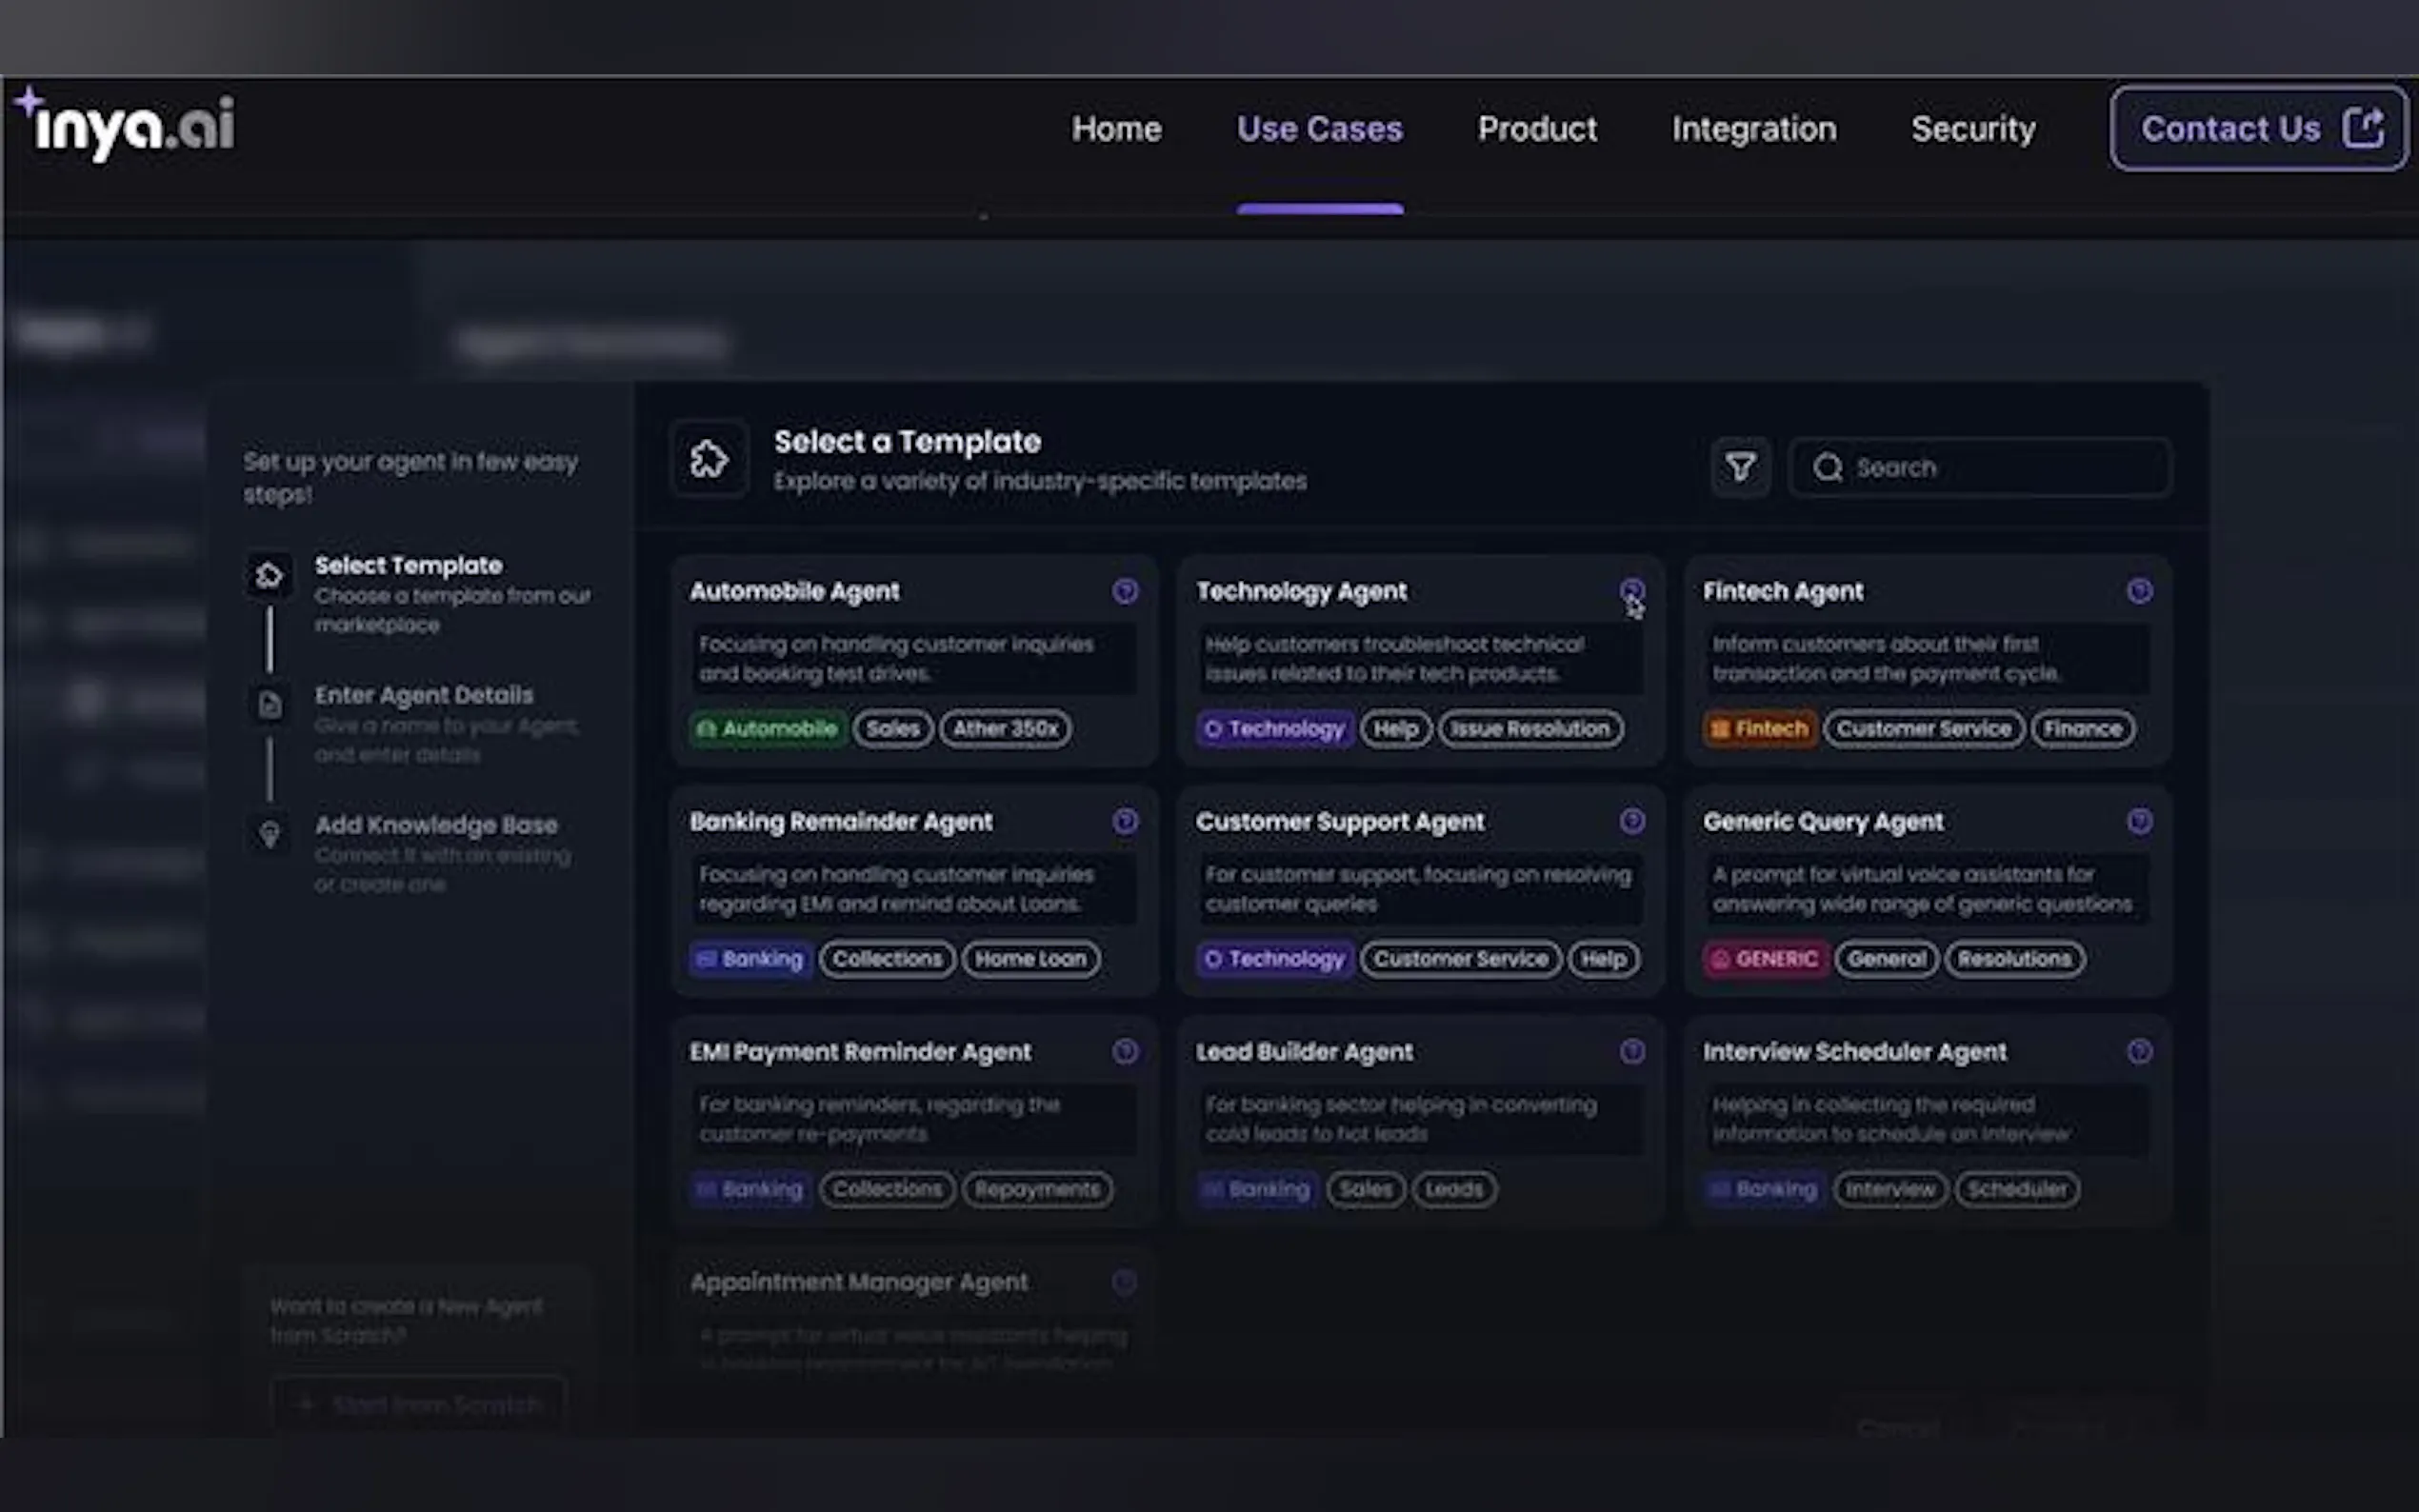Click info icon on Technology Agent card
The width and height of the screenshot is (2419, 1512).
[1631, 590]
